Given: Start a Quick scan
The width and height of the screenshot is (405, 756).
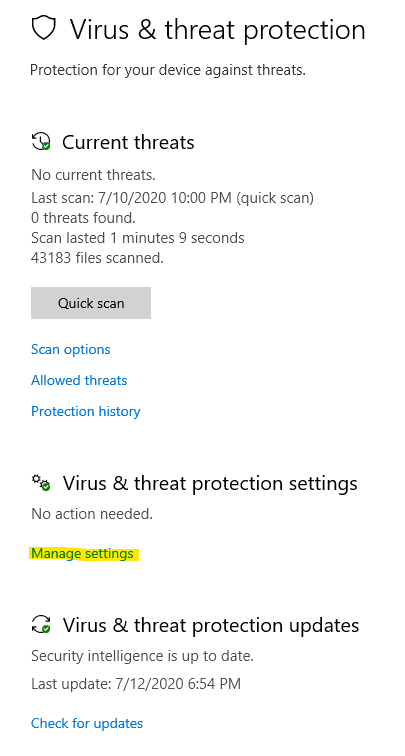Looking at the screenshot, I should coord(91,303).
